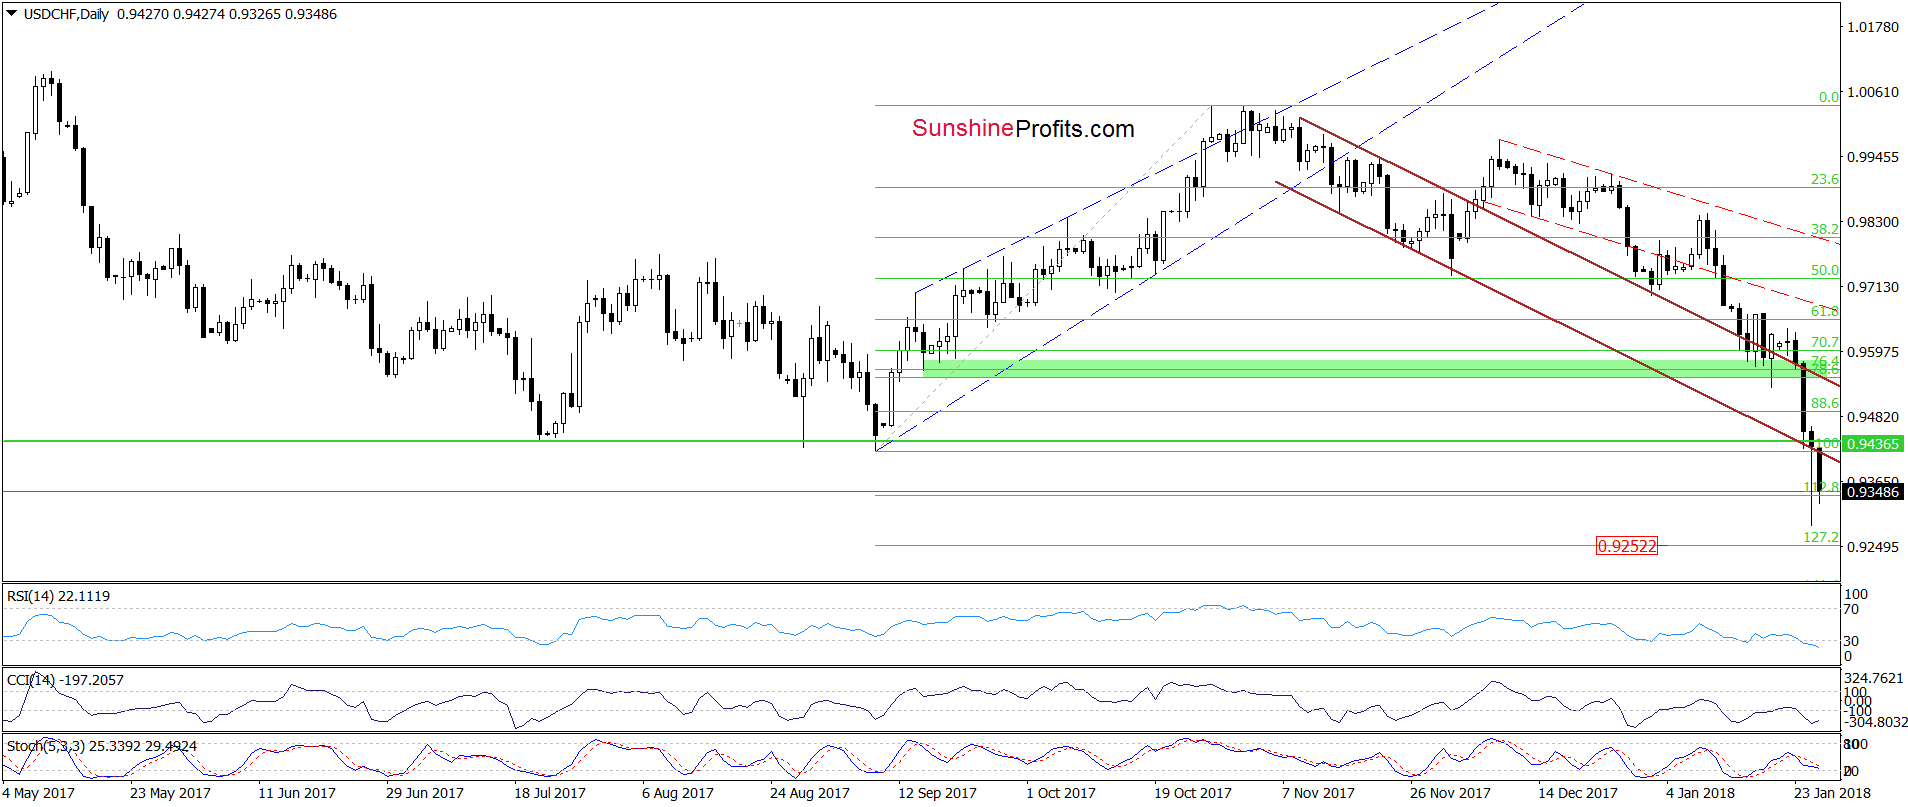Click the 11 Jun 2017 date label

(297, 793)
